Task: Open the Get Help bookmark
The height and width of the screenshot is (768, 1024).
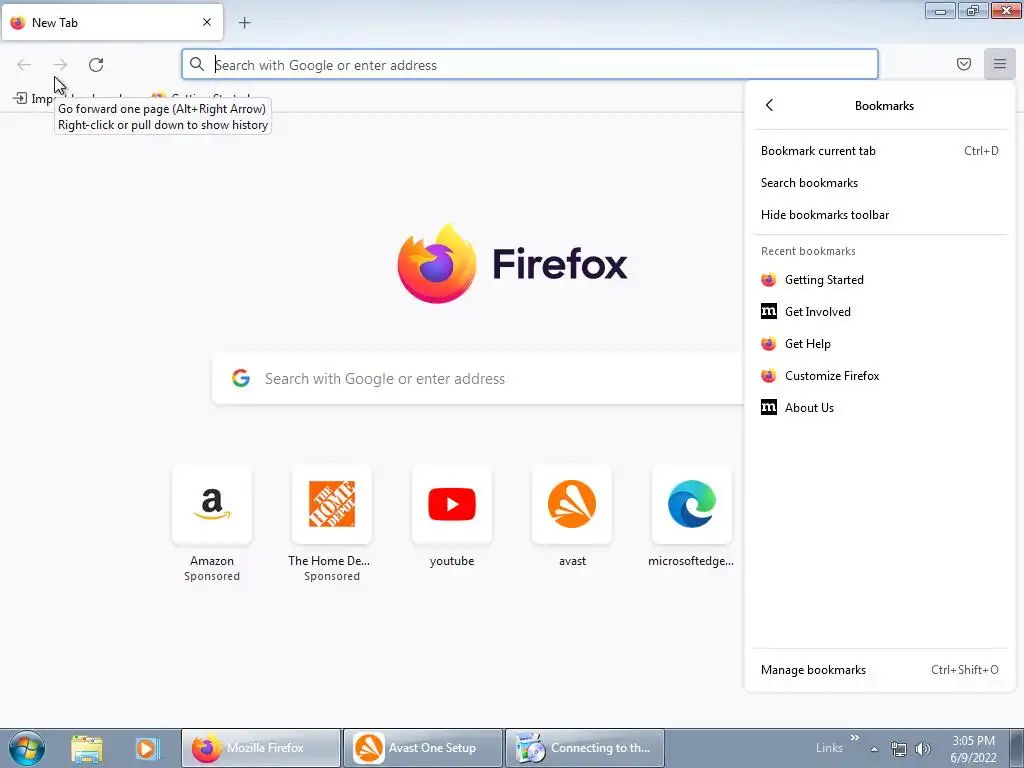Action: pos(879,344)
